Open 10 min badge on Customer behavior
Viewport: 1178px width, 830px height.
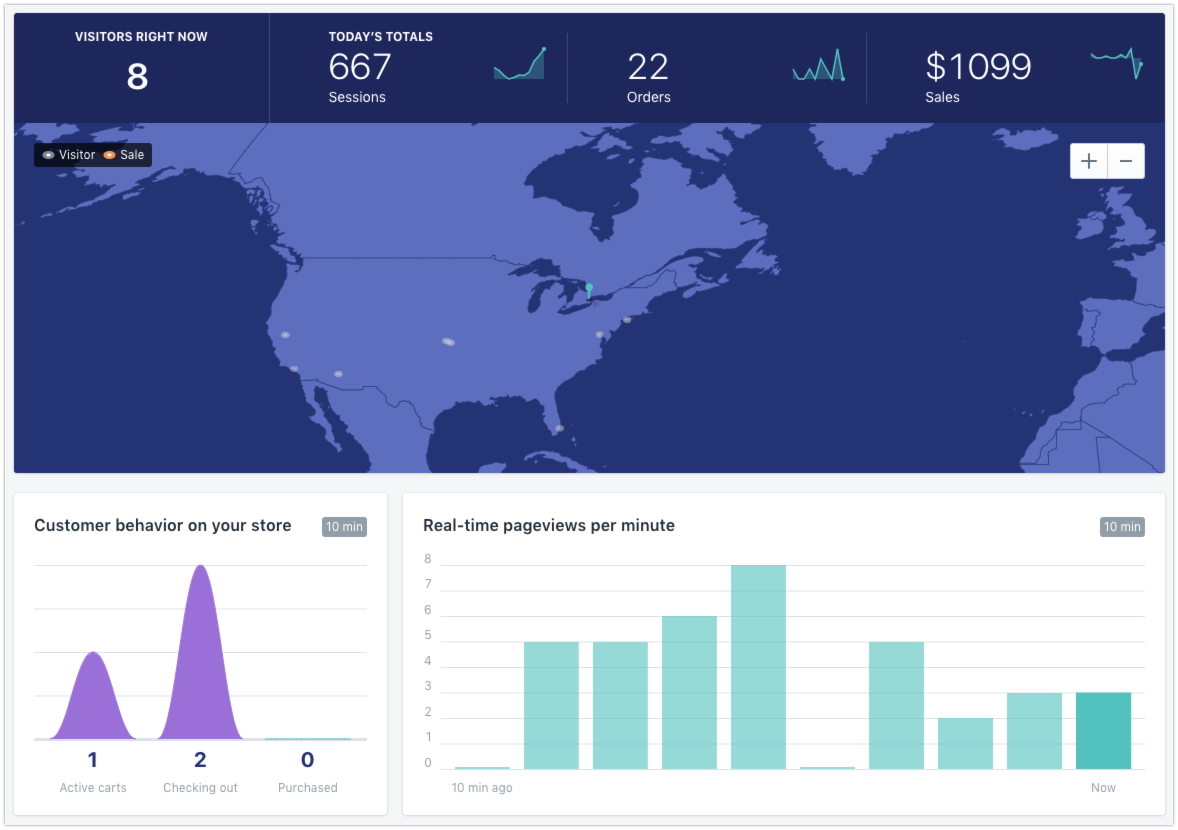344,527
